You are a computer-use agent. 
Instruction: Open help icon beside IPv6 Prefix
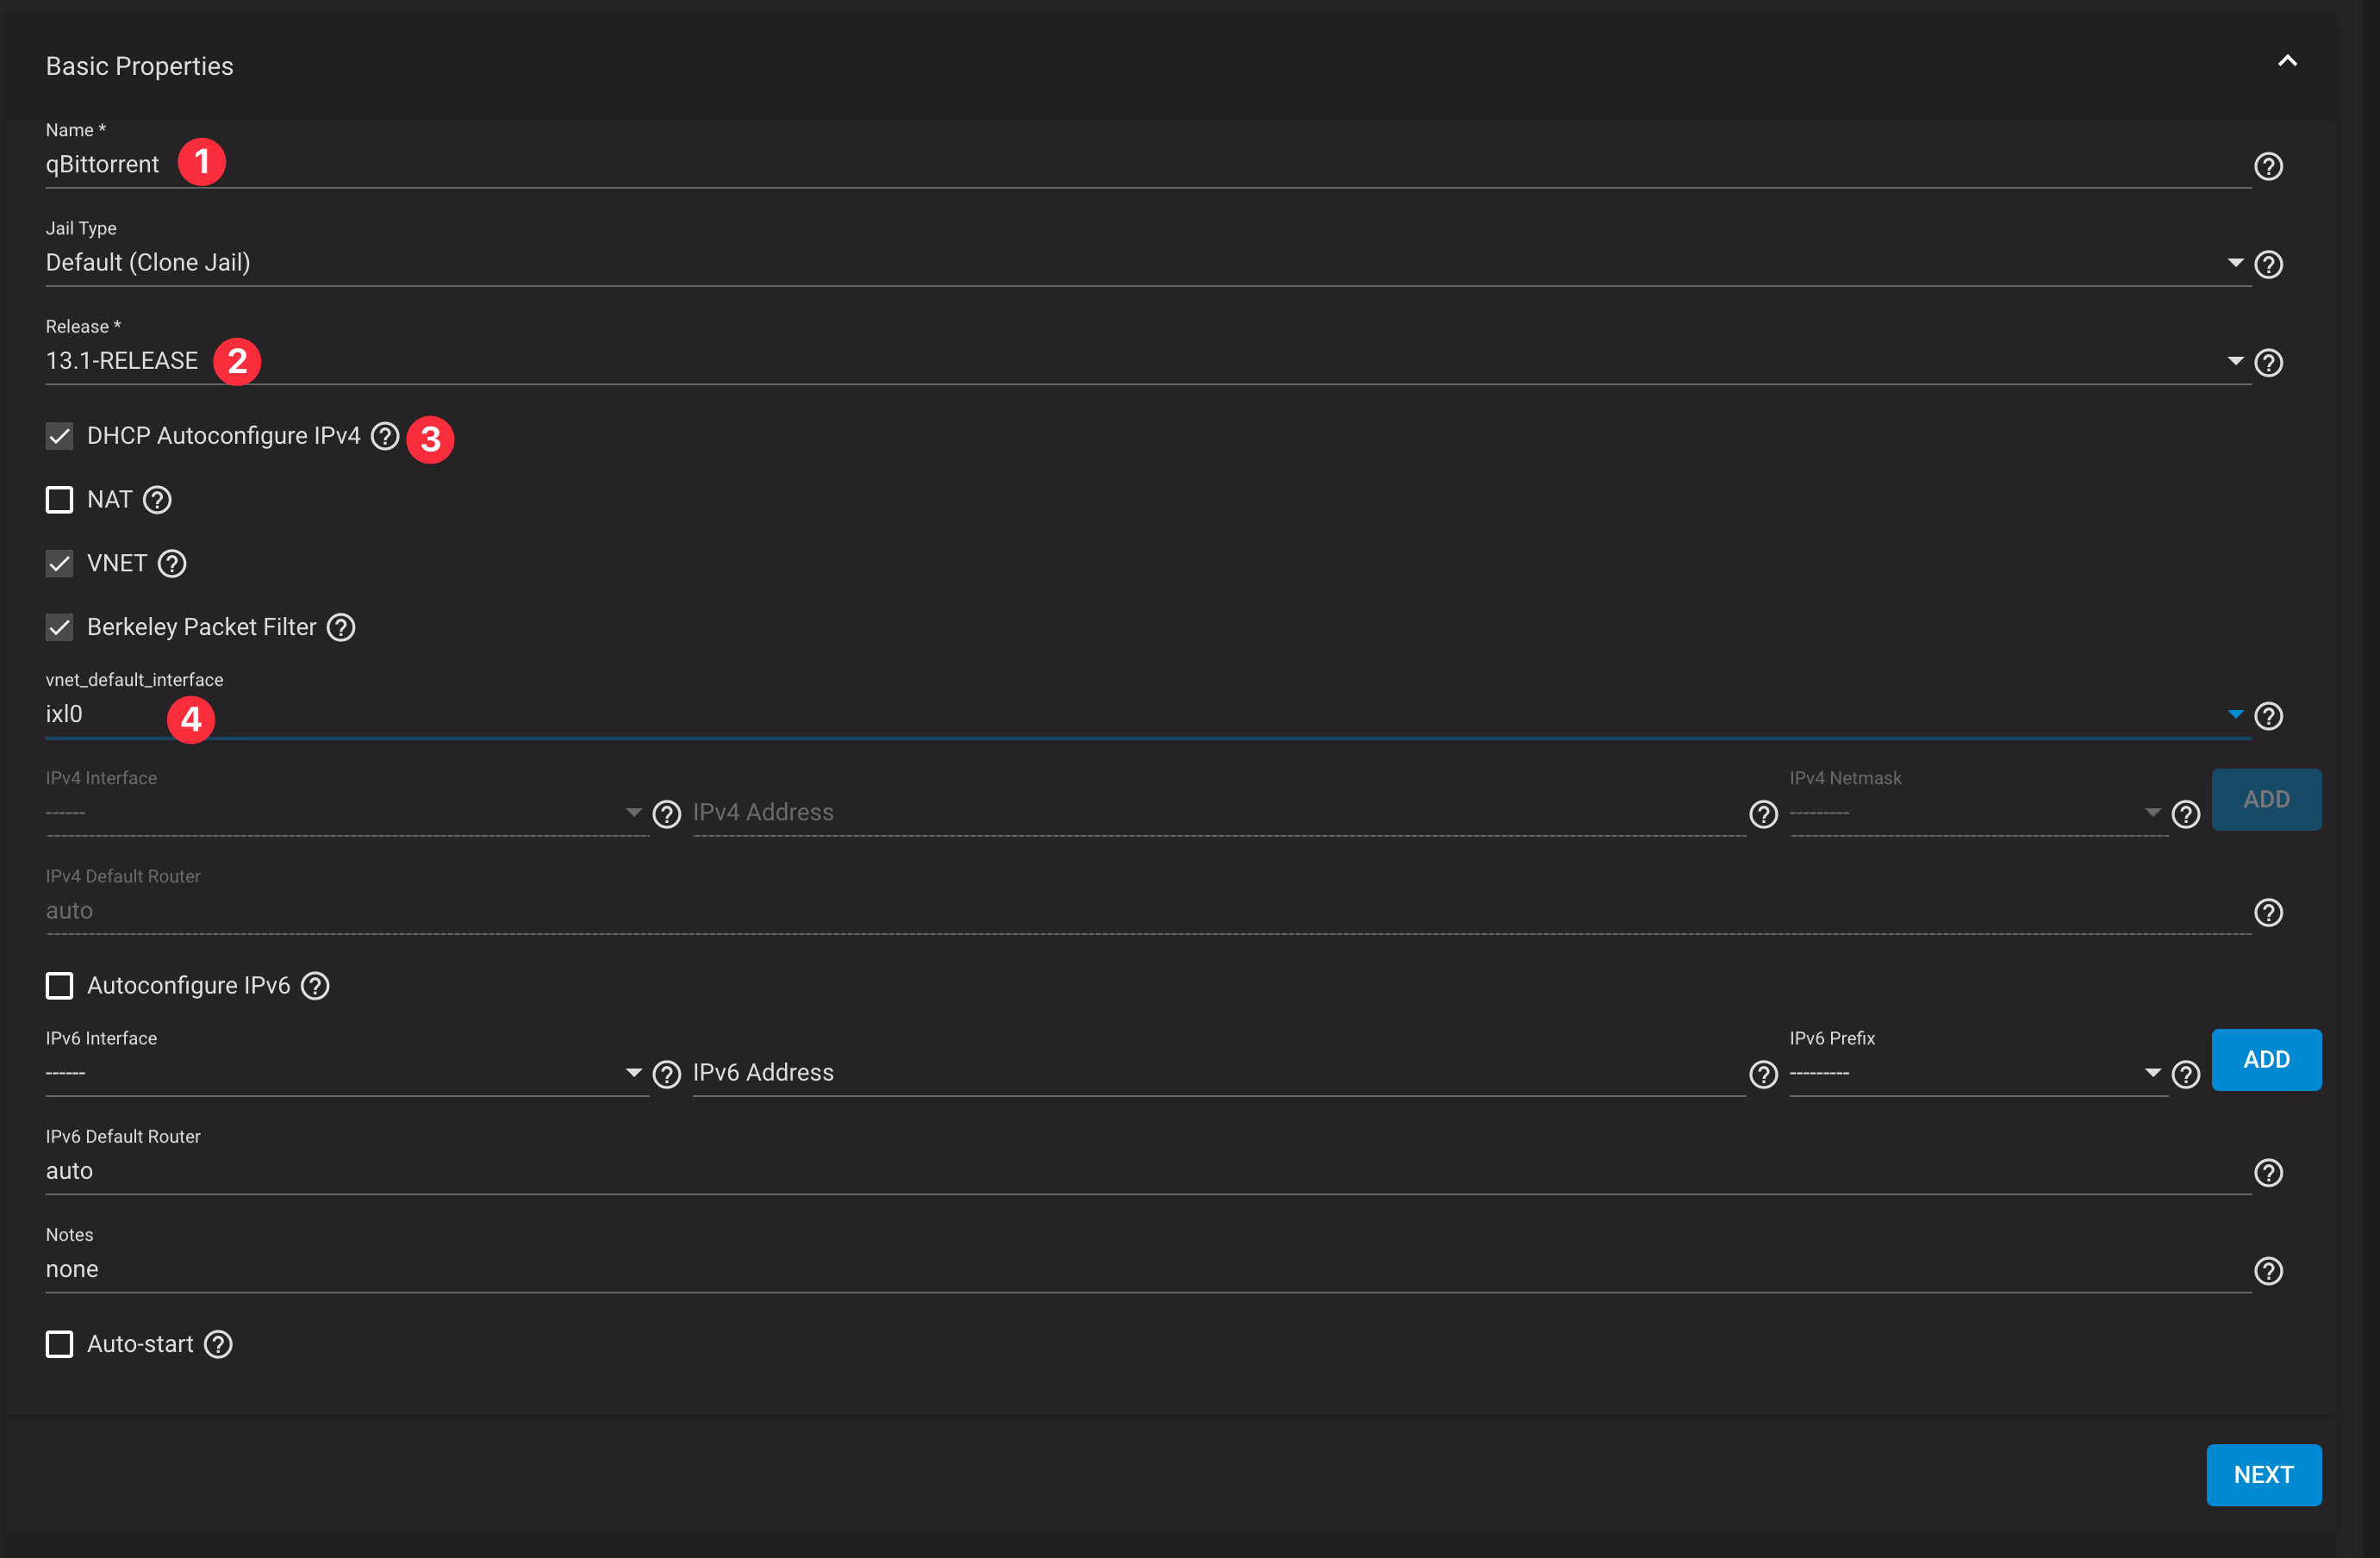pyautogui.click(x=2186, y=1074)
